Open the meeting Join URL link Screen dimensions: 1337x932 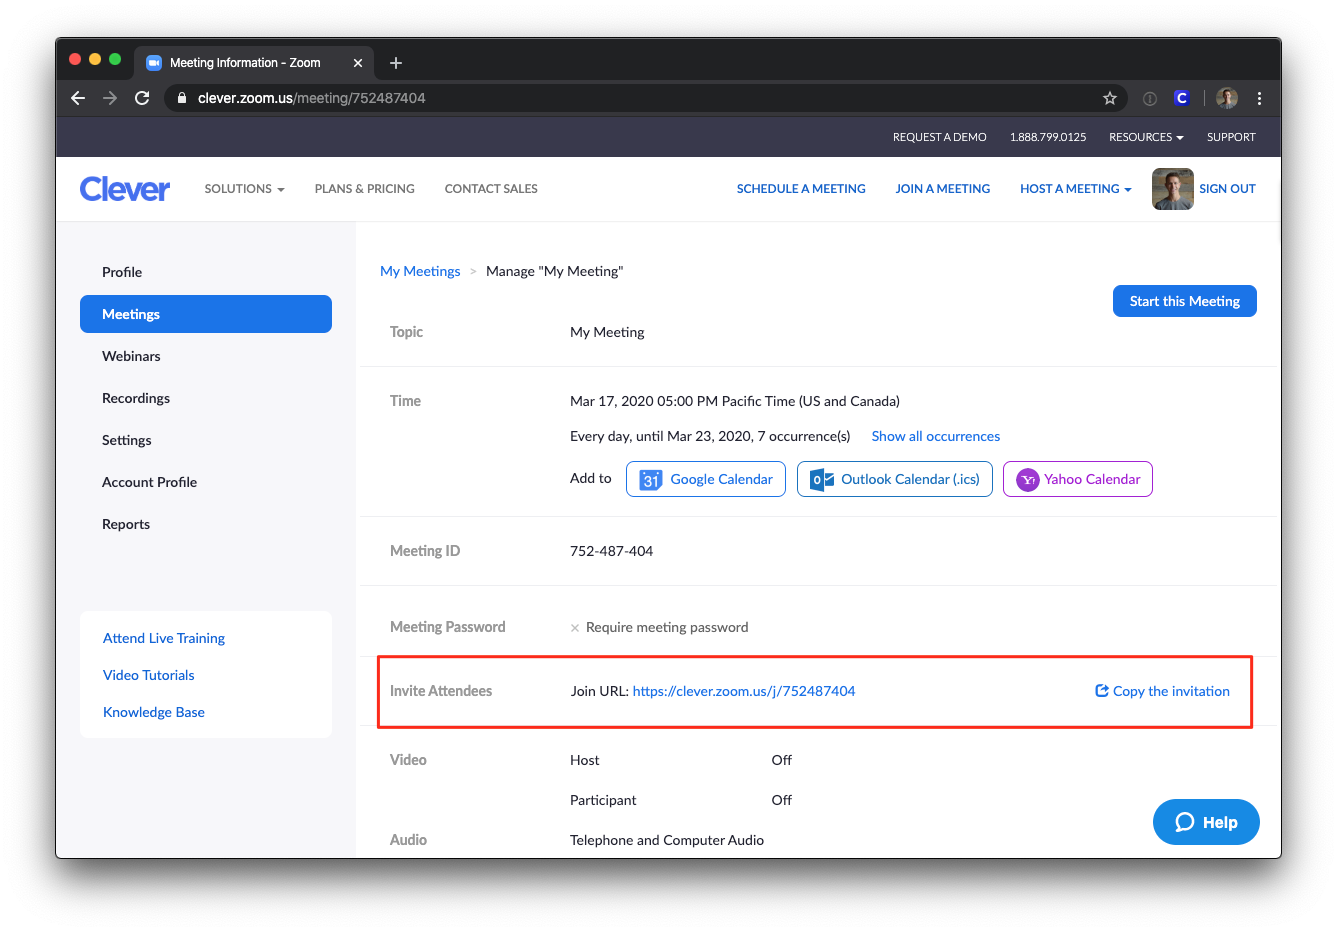[744, 691]
